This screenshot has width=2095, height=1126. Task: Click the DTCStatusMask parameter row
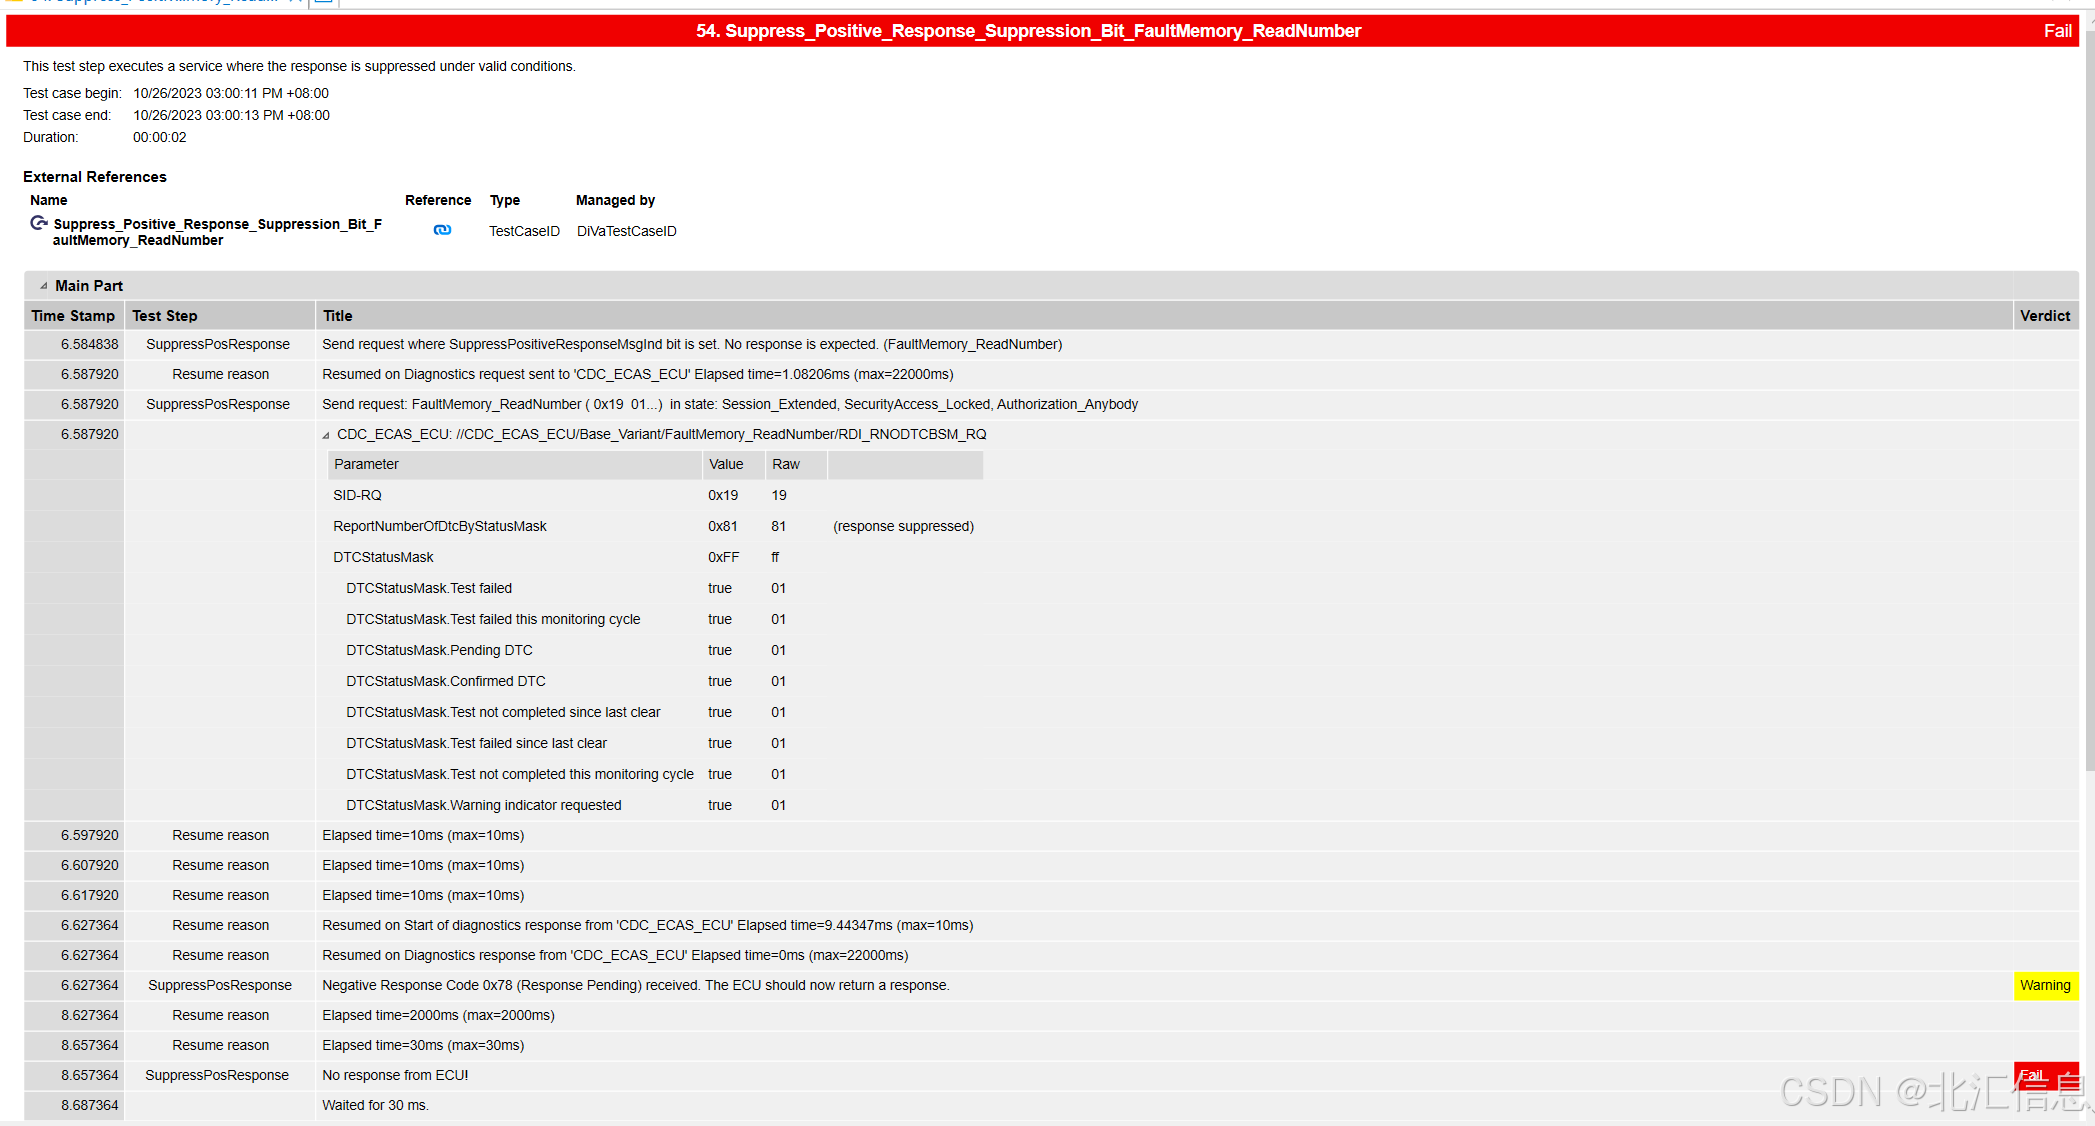pos(383,557)
